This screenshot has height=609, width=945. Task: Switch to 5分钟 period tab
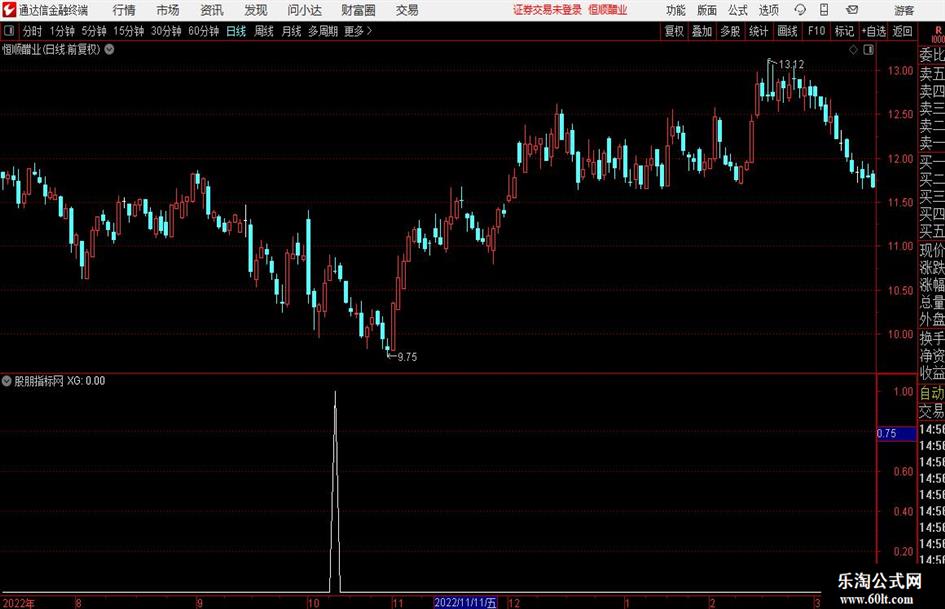click(93, 31)
